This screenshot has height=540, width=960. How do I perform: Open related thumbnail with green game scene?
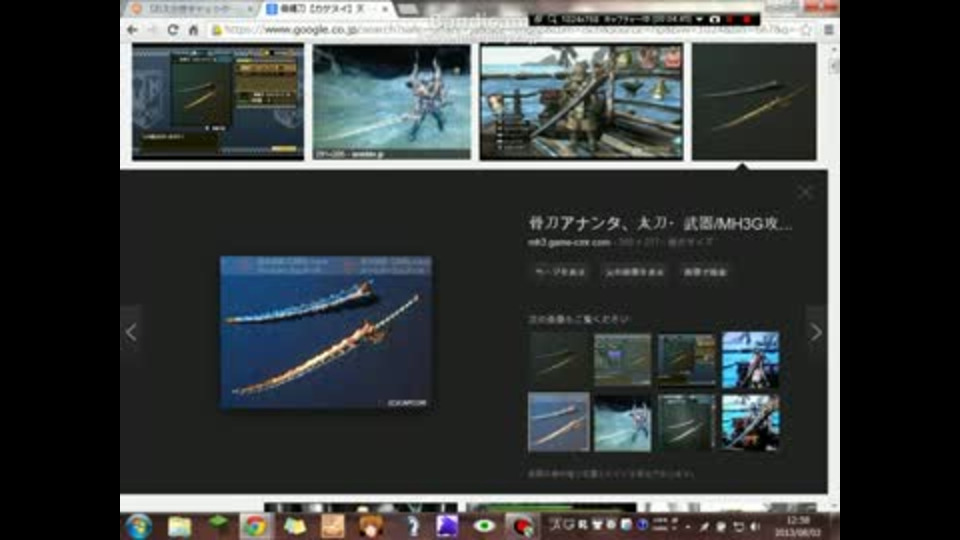pos(622,359)
